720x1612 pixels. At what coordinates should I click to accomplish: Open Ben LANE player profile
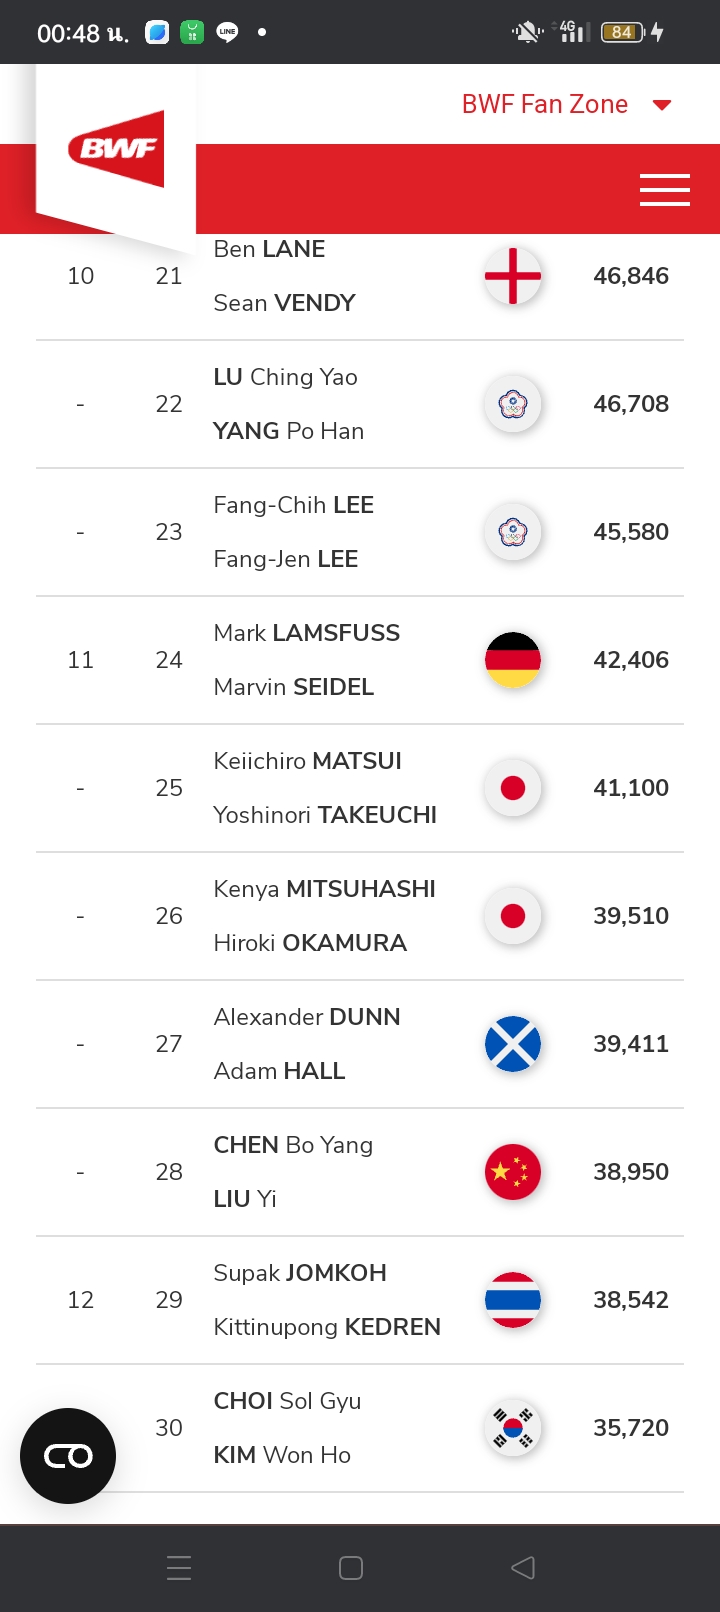pyautogui.click(x=269, y=249)
